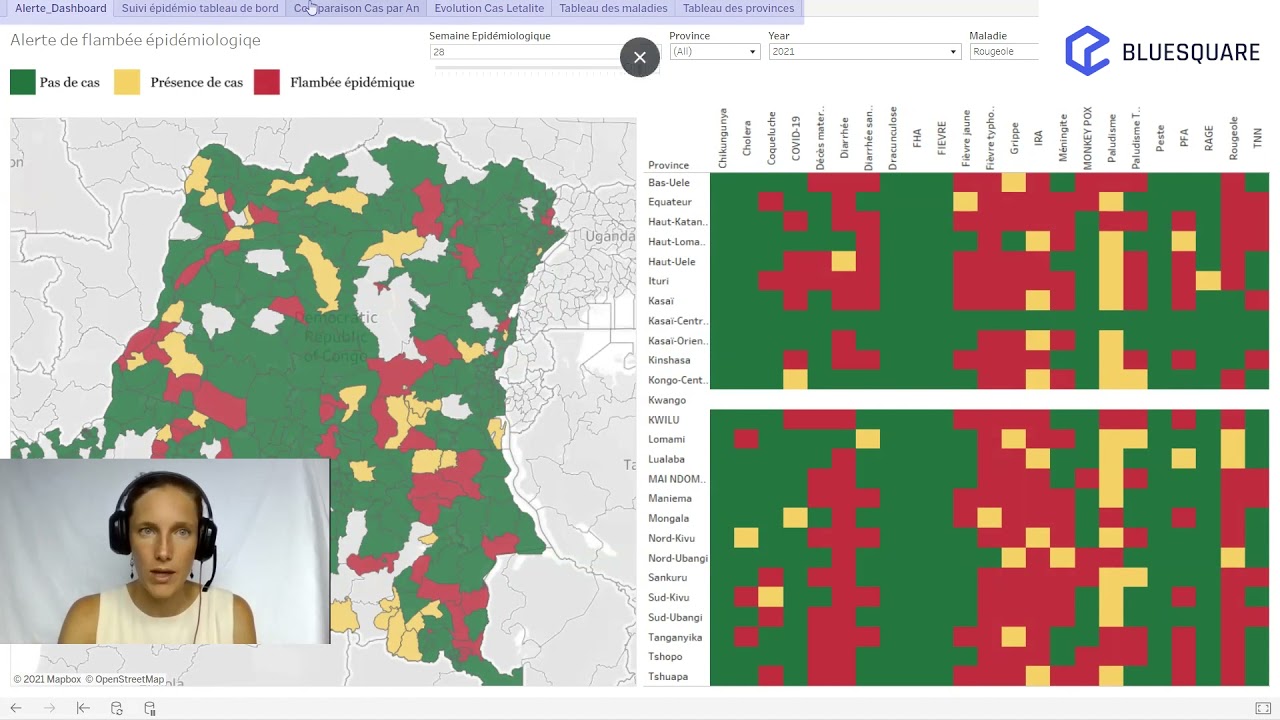Image resolution: width=1280 pixels, height=720 pixels.
Task: Click the TNN column header
Action: tap(1257, 138)
